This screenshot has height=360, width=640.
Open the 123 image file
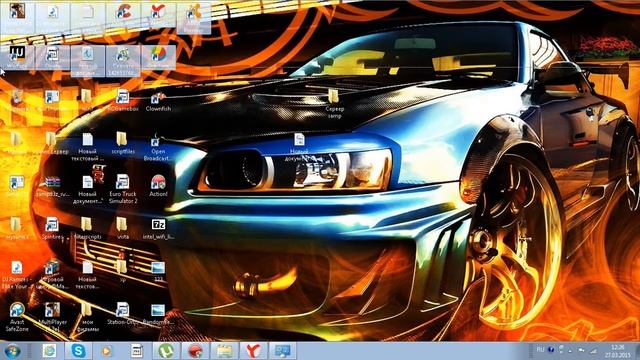click(x=158, y=271)
